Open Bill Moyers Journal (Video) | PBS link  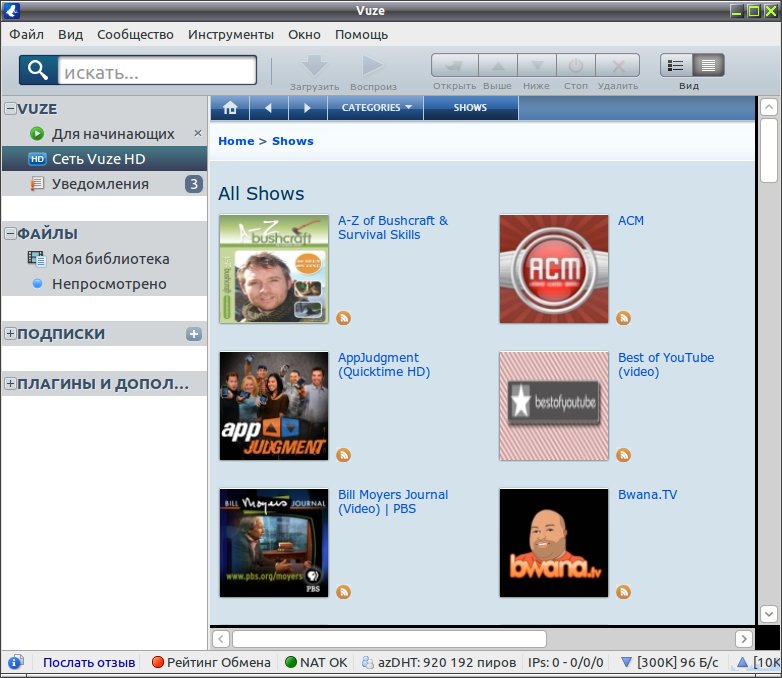pyautogui.click(x=393, y=501)
